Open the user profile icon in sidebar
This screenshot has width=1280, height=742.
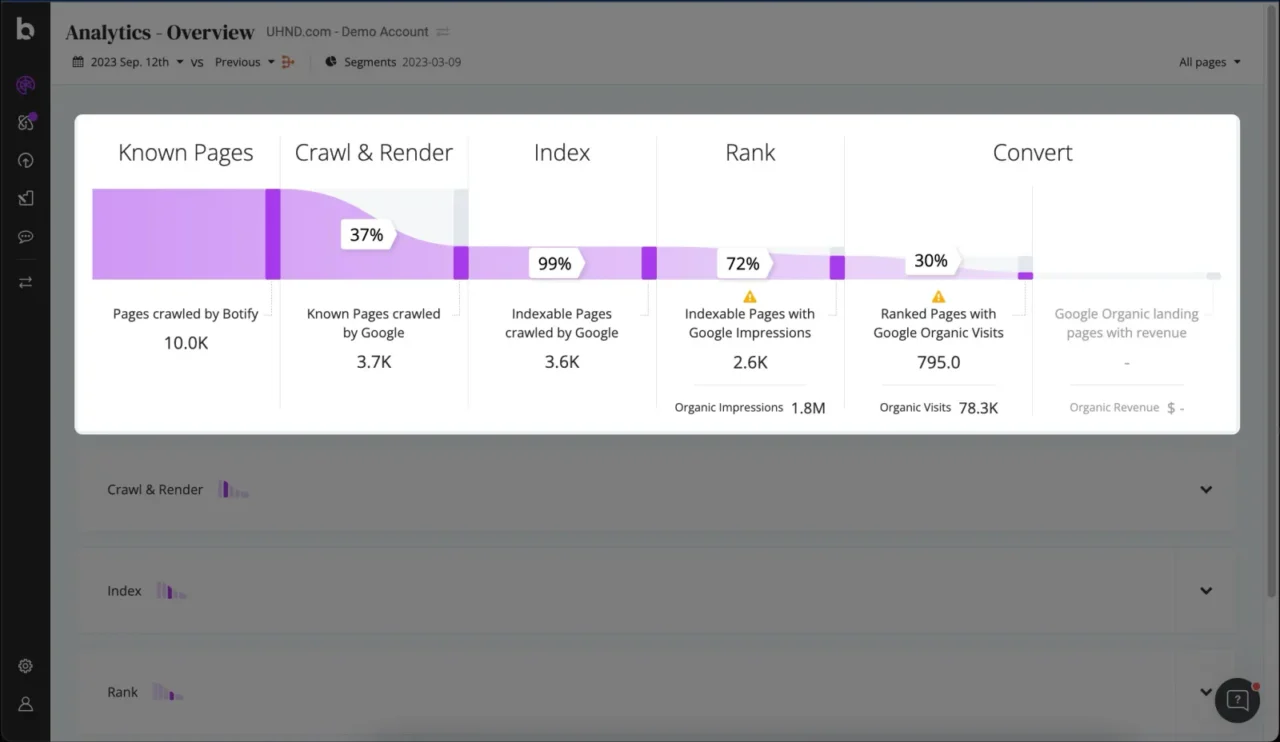tap(25, 704)
